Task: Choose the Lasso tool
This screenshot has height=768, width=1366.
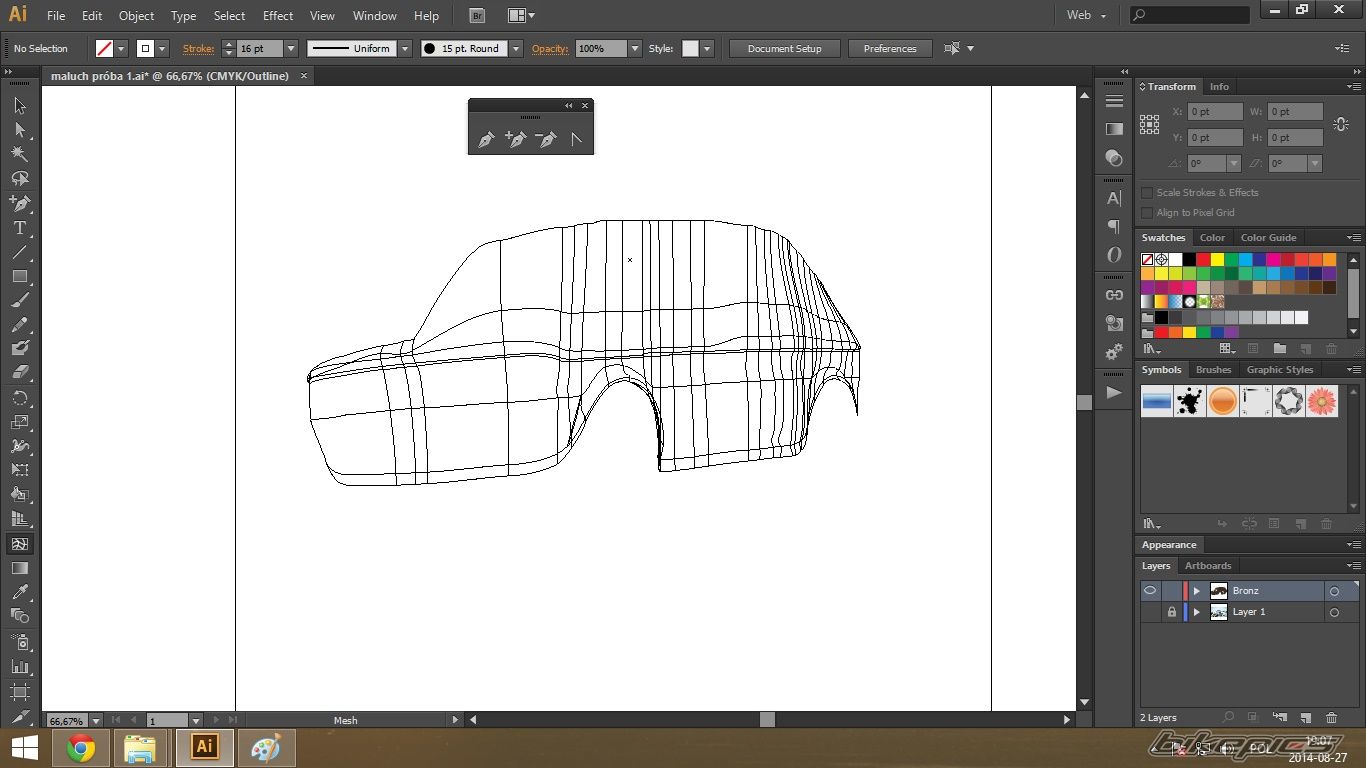Action: point(19,178)
